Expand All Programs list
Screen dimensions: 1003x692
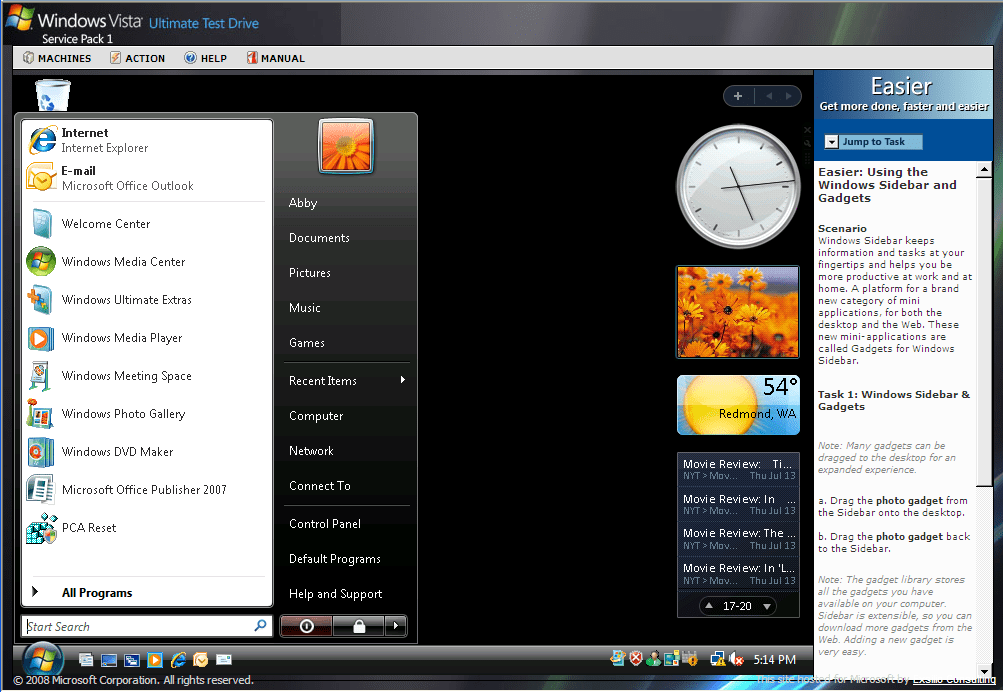pyautogui.click(x=147, y=593)
